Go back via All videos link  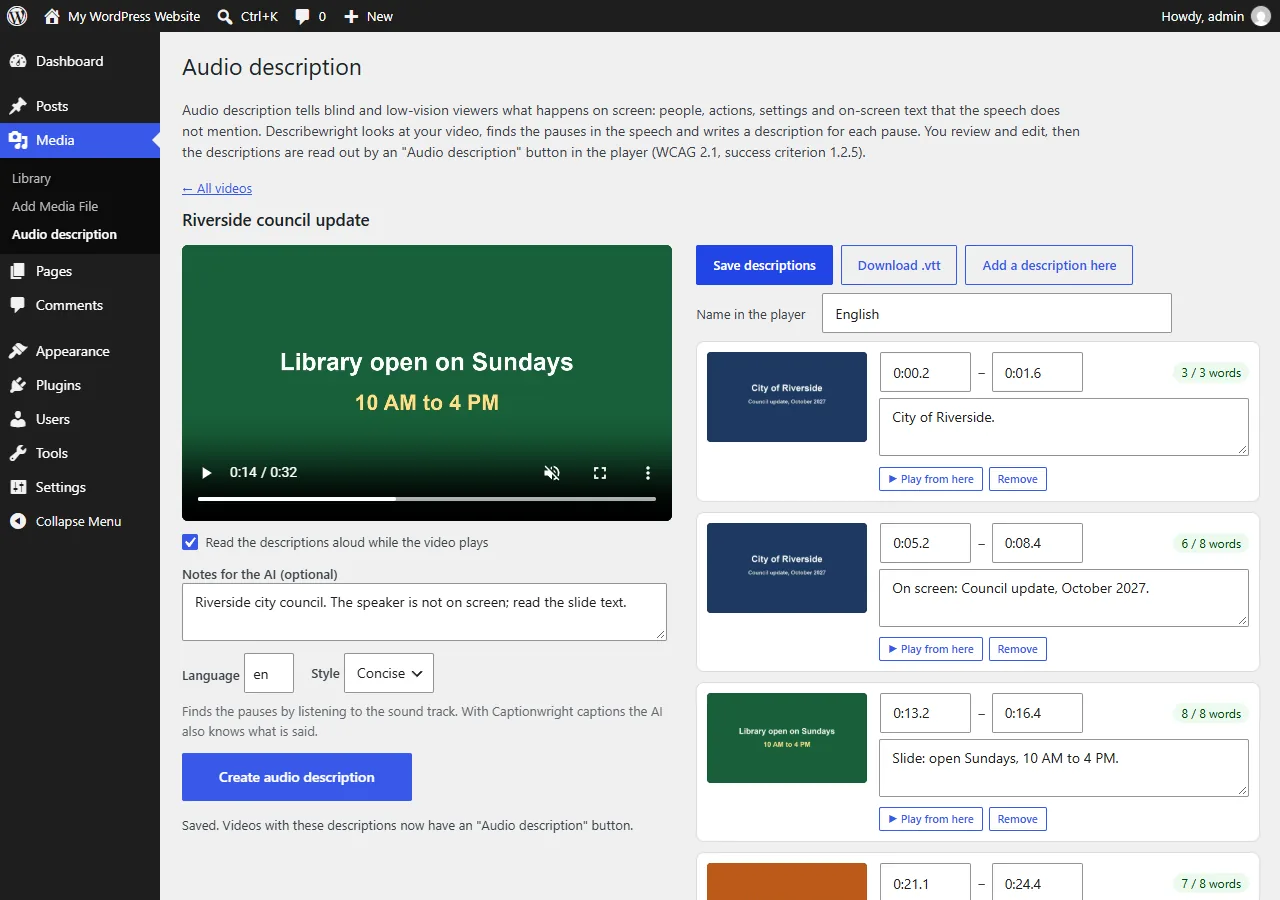[x=217, y=188]
